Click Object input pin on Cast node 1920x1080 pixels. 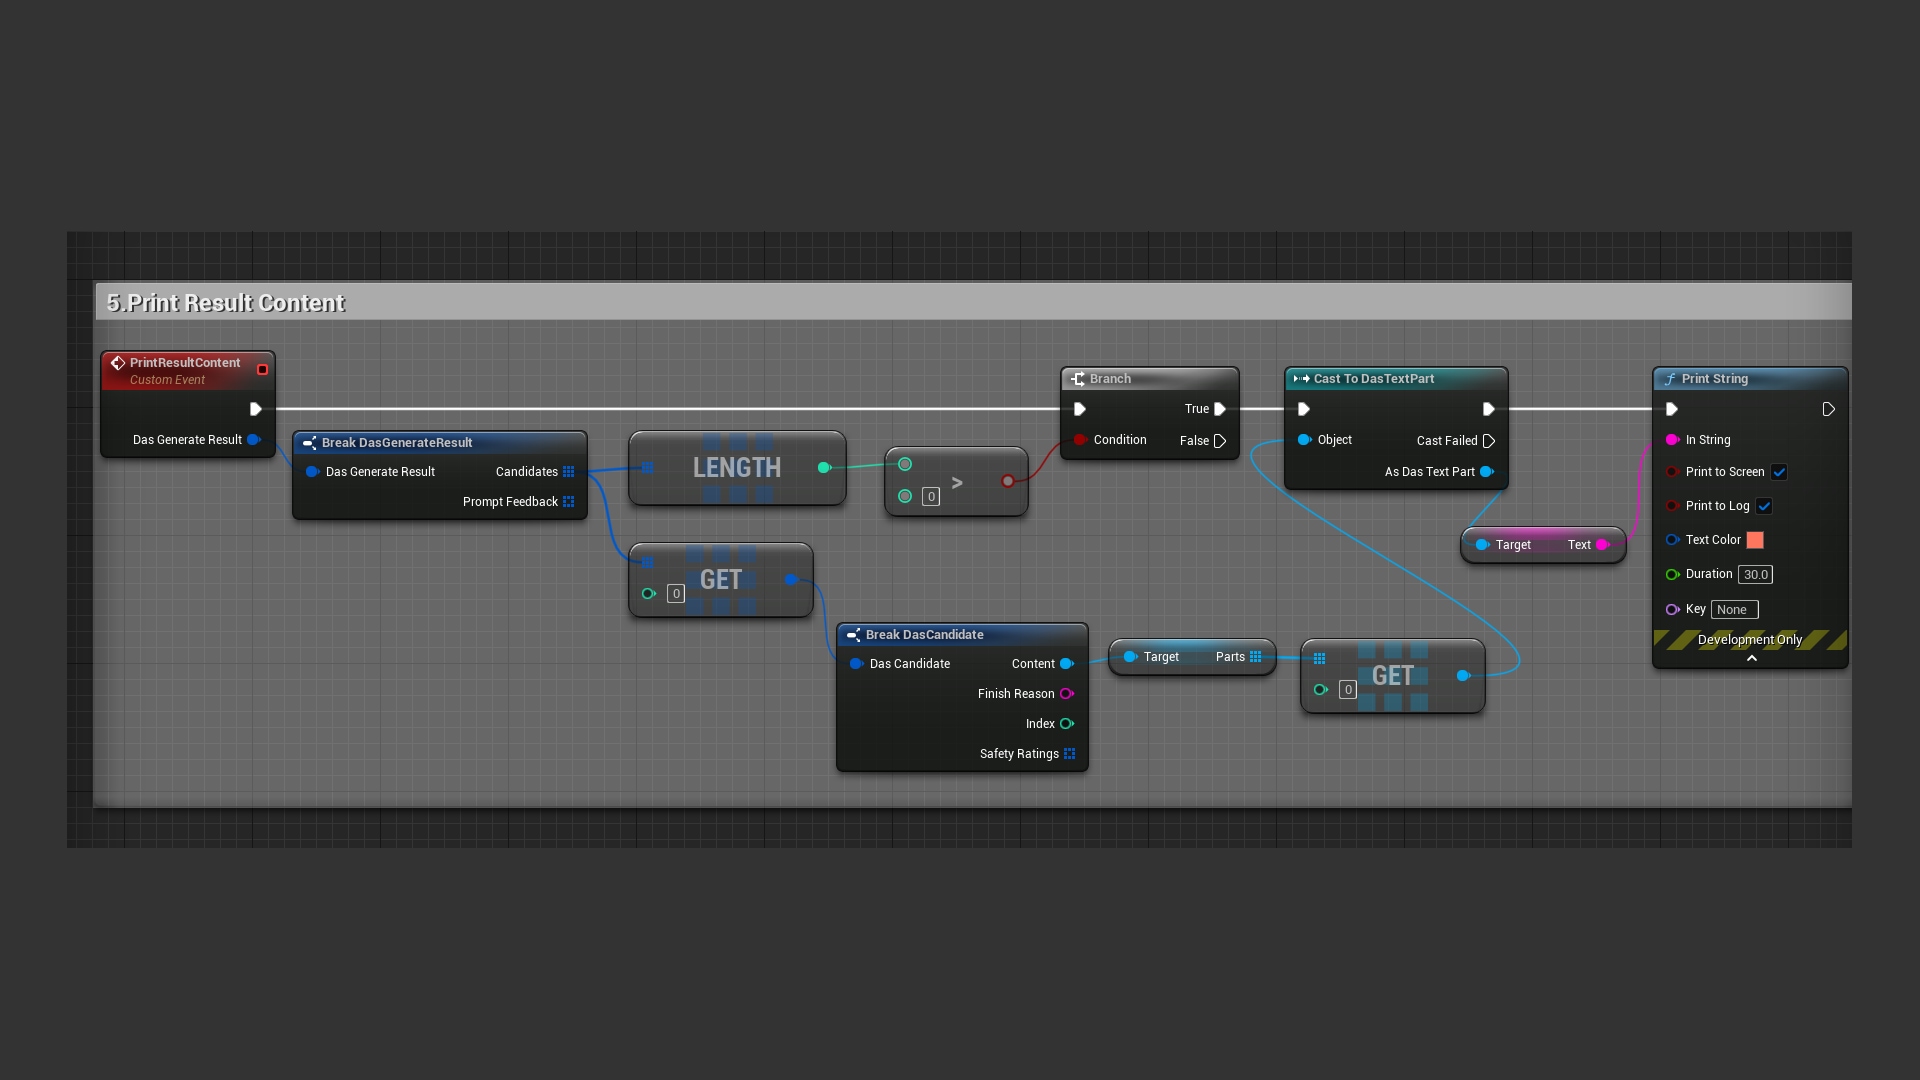[x=1304, y=440]
